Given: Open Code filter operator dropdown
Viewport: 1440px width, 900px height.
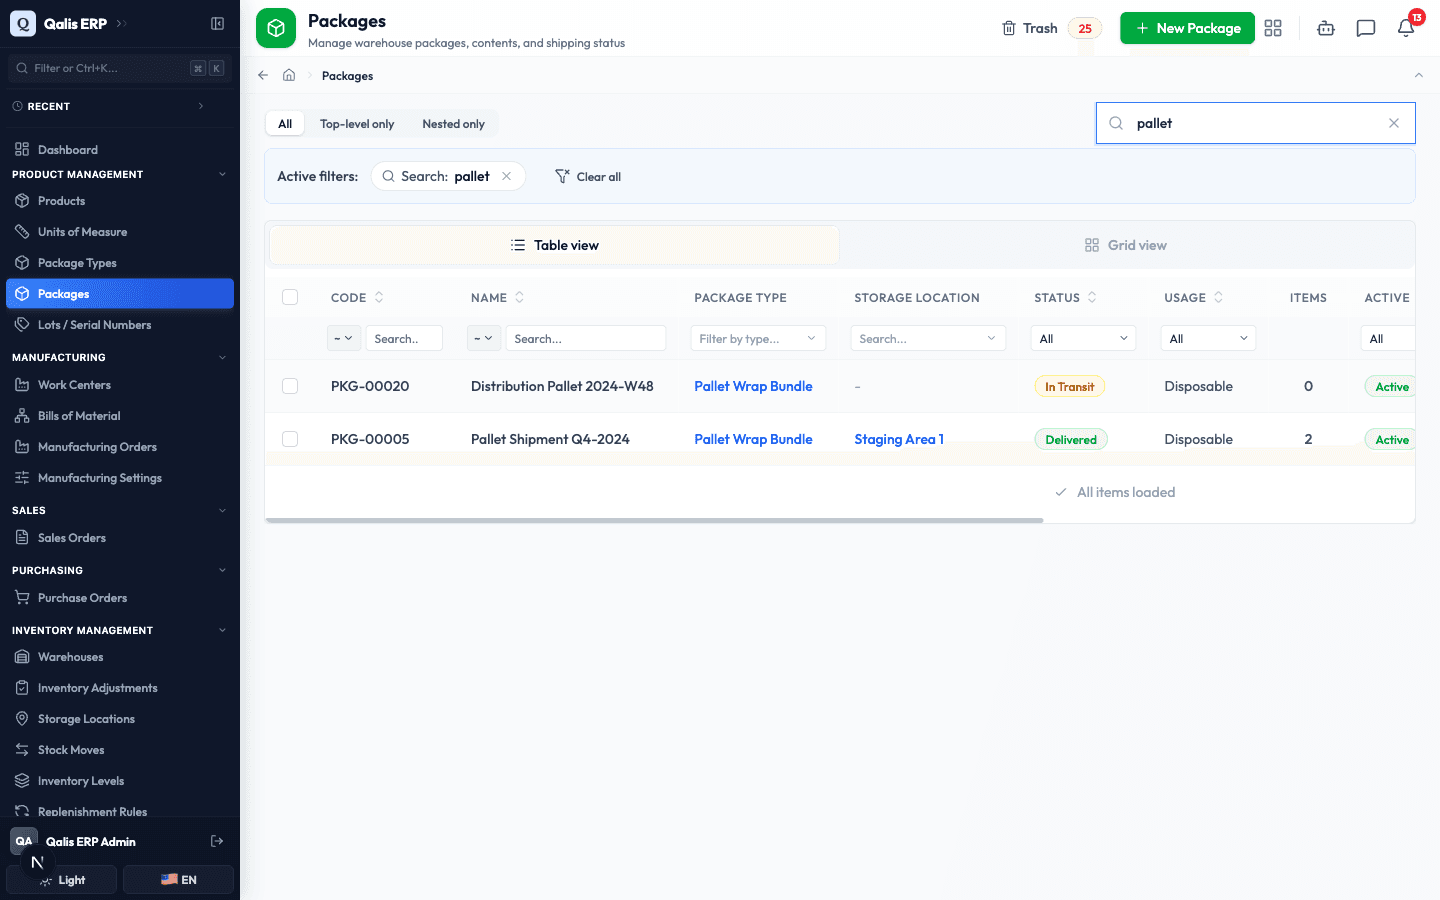Looking at the screenshot, I should [344, 338].
